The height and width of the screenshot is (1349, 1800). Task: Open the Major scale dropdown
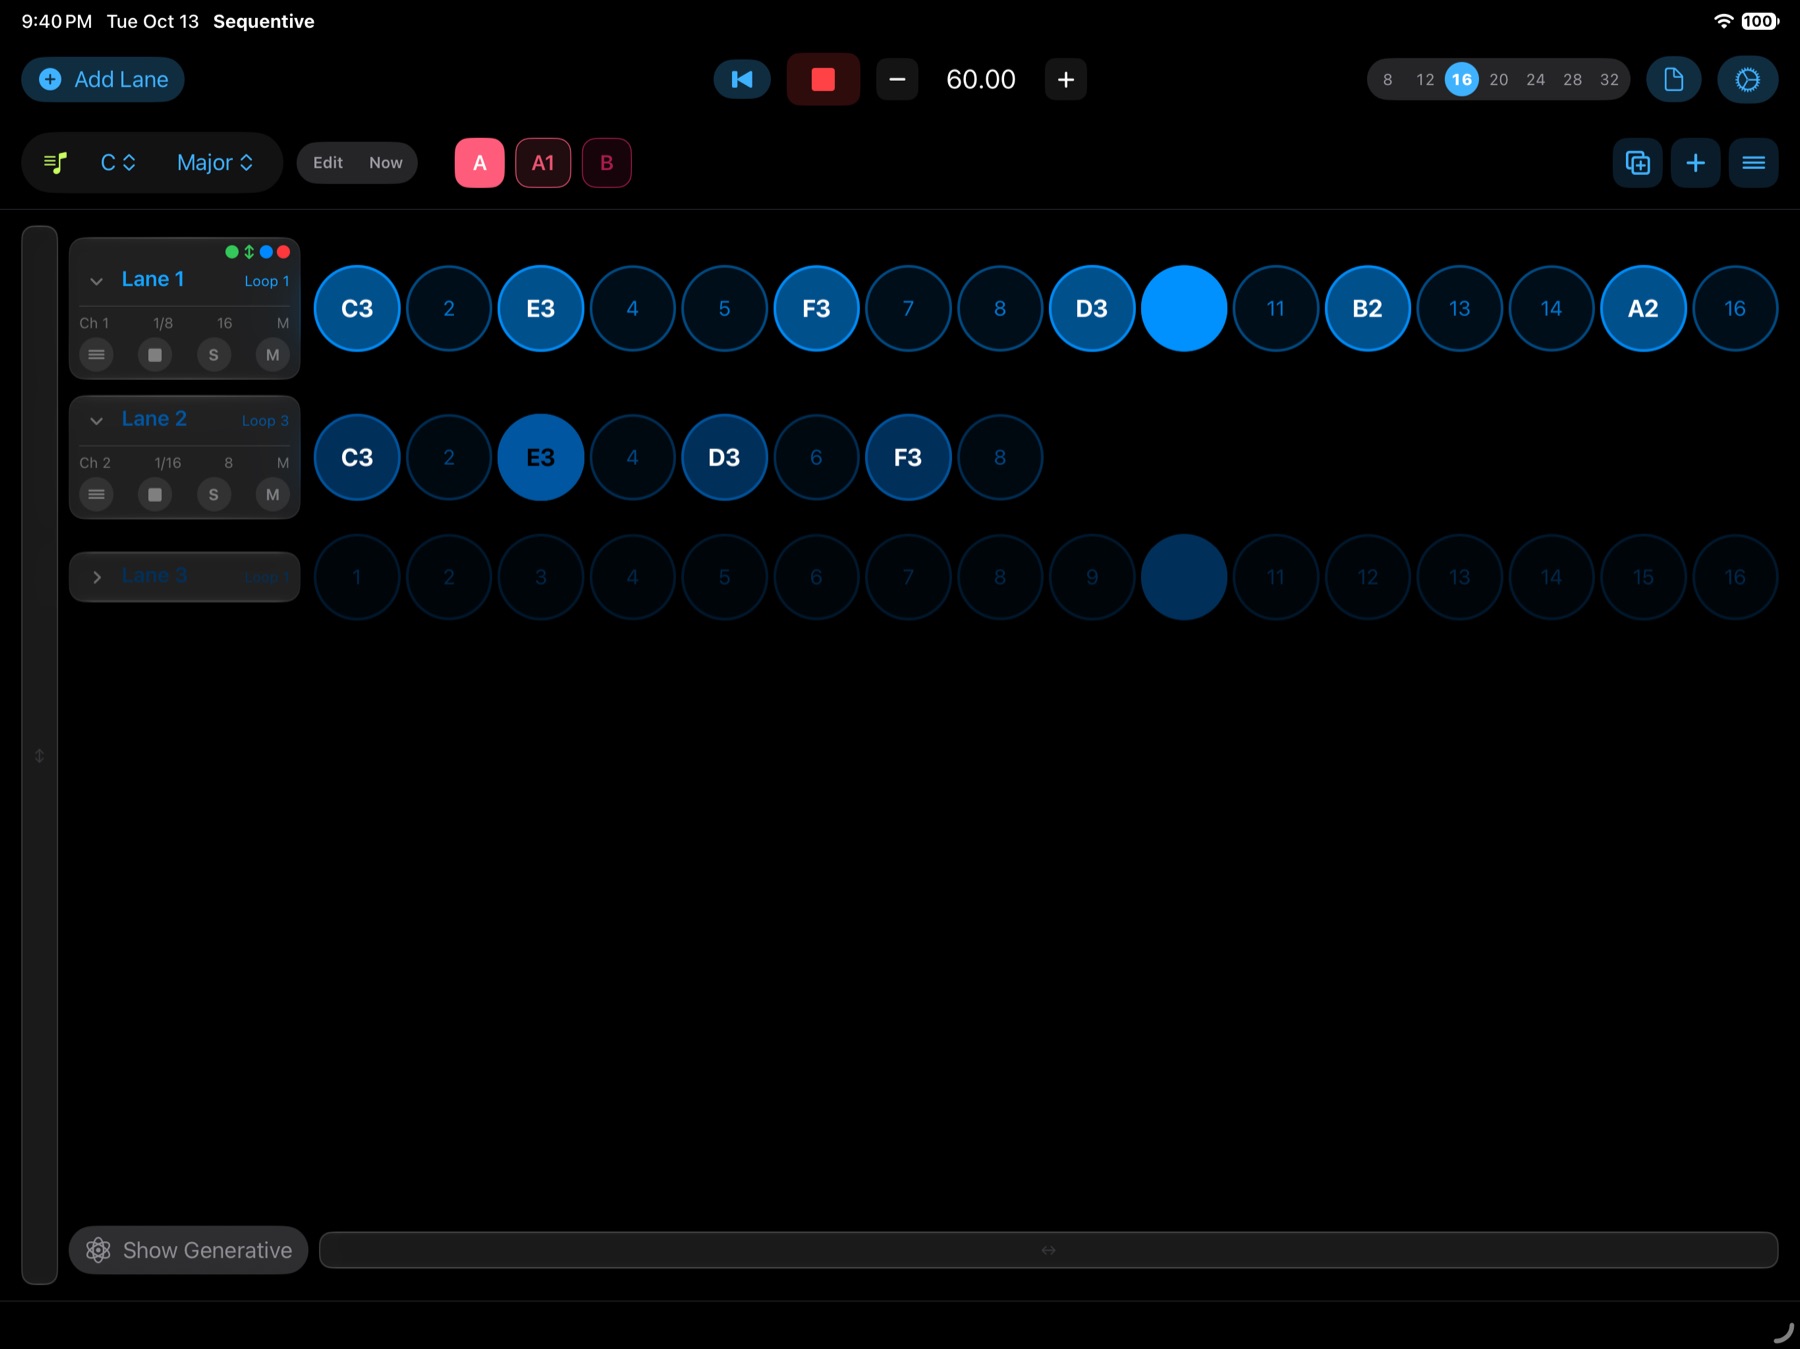tap(215, 162)
